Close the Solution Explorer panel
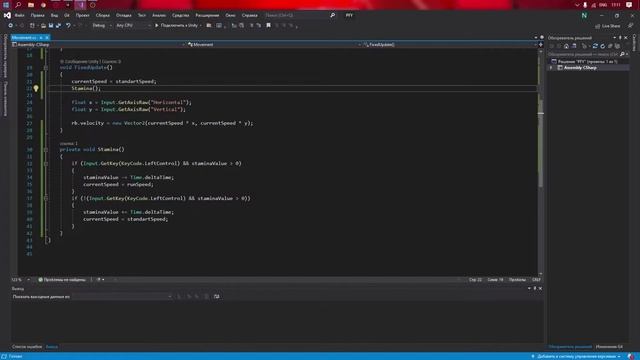 coord(626,38)
